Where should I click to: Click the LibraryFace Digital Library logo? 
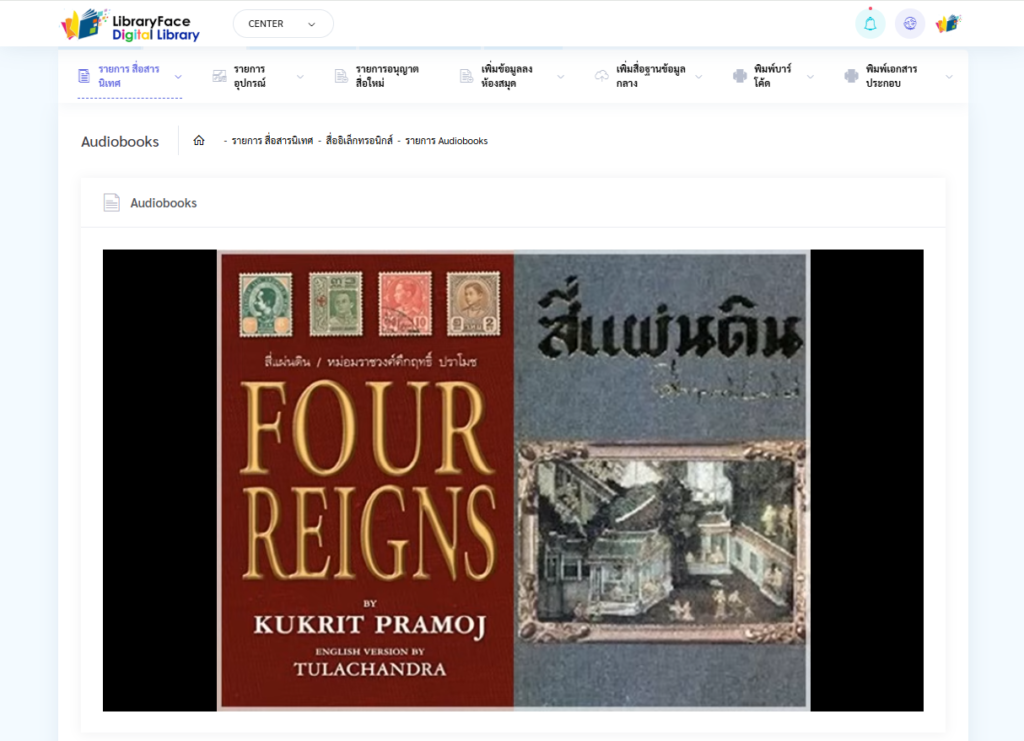click(x=130, y=24)
